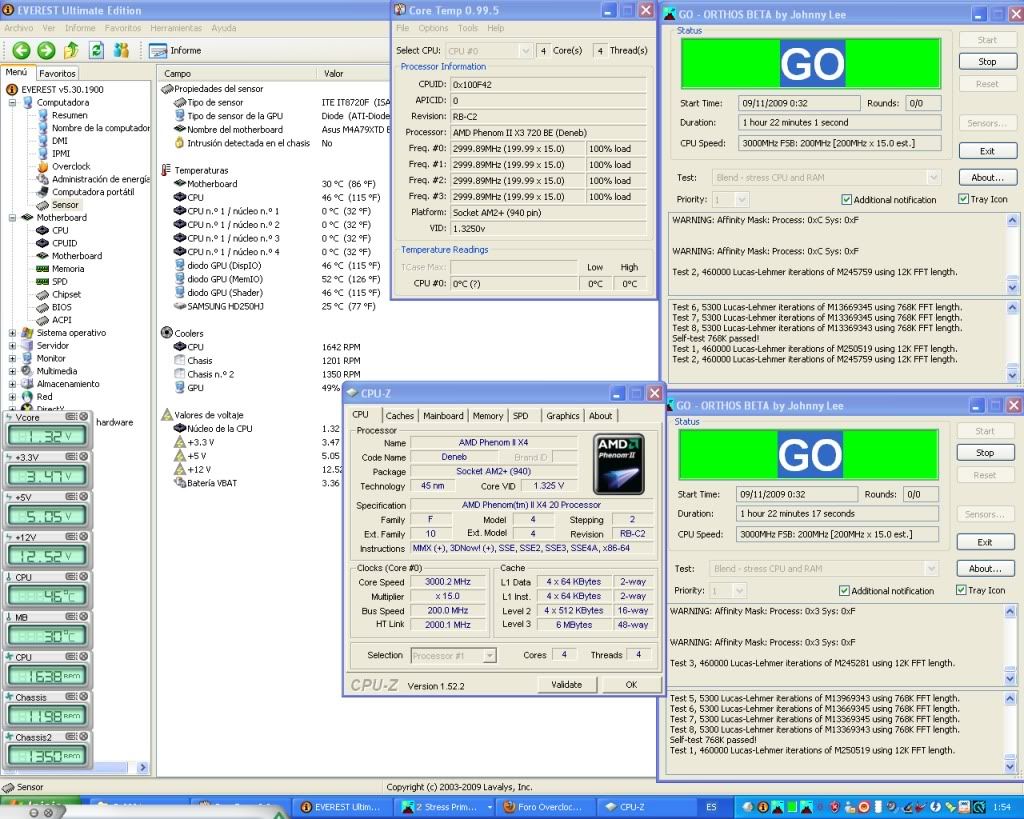This screenshot has height=819, width=1024.
Task: Click the Valor column header in EVEREST
Action: (x=353, y=74)
